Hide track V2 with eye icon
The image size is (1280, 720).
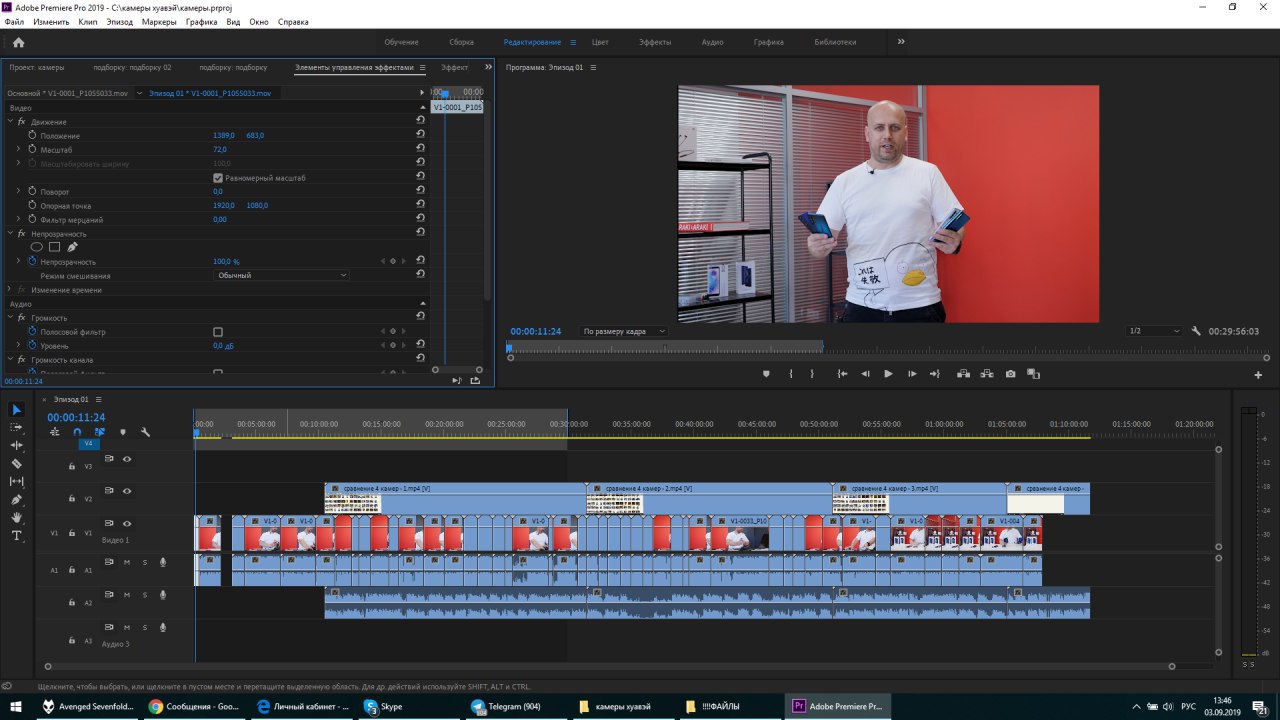tap(127, 491)
